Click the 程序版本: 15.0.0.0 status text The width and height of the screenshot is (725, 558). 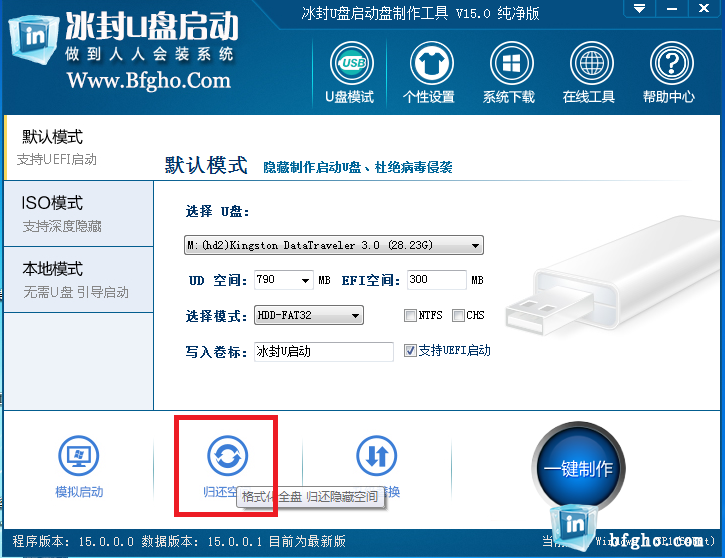click(x=73, y=541)
